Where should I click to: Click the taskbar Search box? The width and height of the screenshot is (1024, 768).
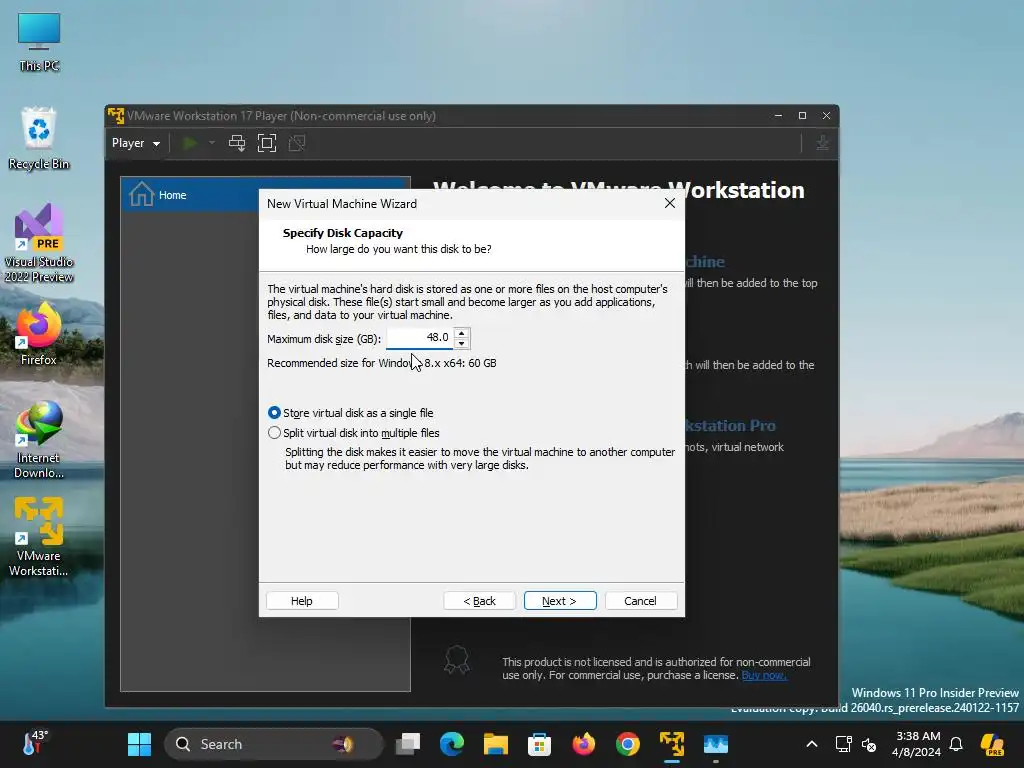pyautogui.click(x=274, y=744)
